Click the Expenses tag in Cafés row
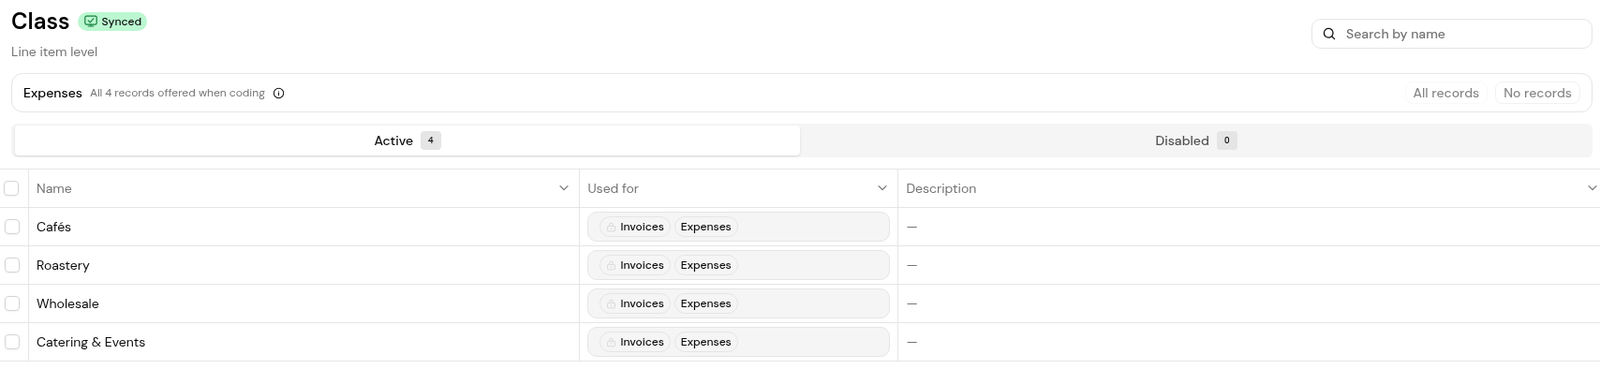1600x384 pixels. tap(706, 227)
